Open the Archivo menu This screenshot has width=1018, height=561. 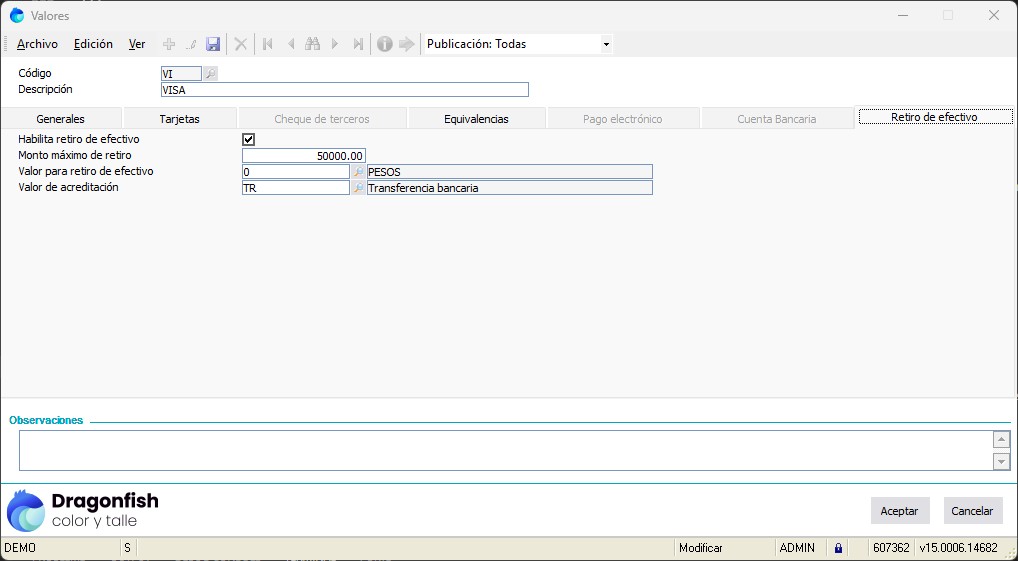coord(38,44)
